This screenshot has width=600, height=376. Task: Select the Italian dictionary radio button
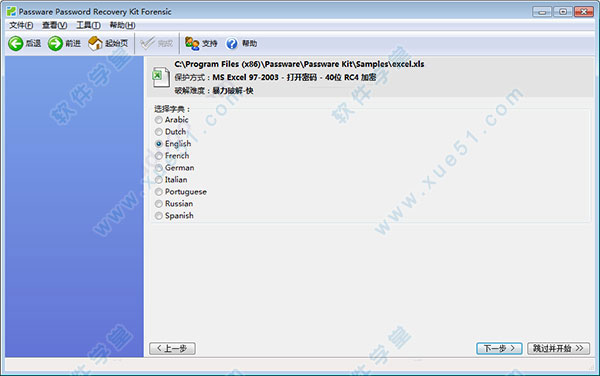159,180
